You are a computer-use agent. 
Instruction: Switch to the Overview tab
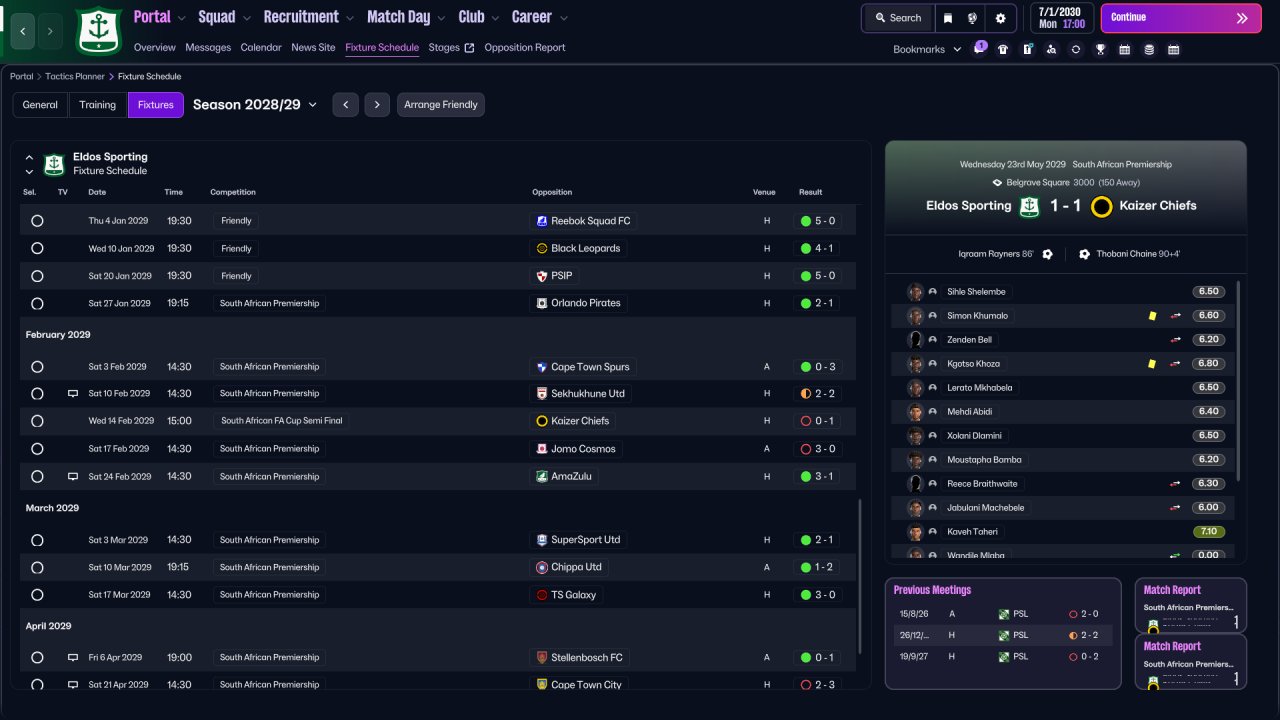click(x=154, y=48)
